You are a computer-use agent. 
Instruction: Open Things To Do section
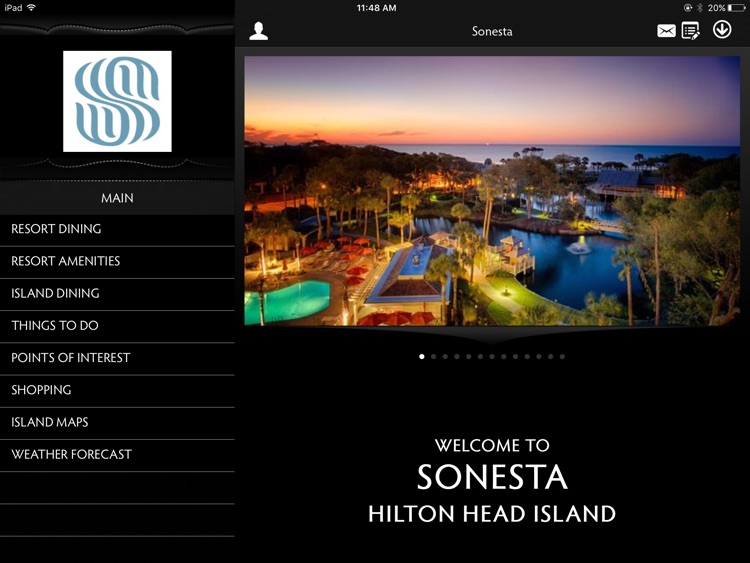tap(117, 326)
